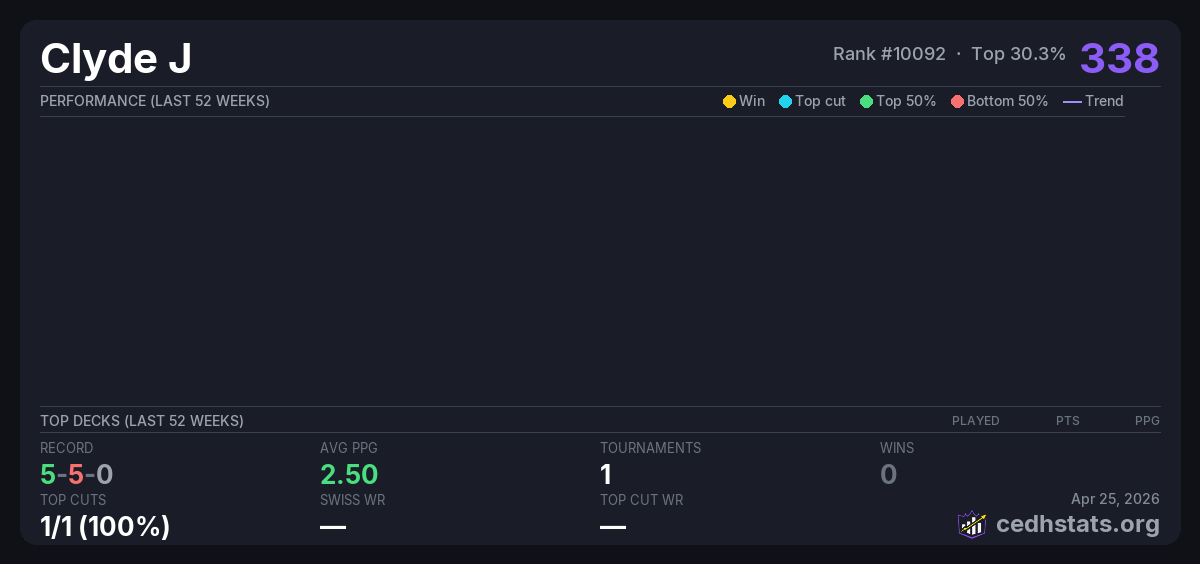
Task: Click the green Top 50% legend dot
Action: pos(866,101)
